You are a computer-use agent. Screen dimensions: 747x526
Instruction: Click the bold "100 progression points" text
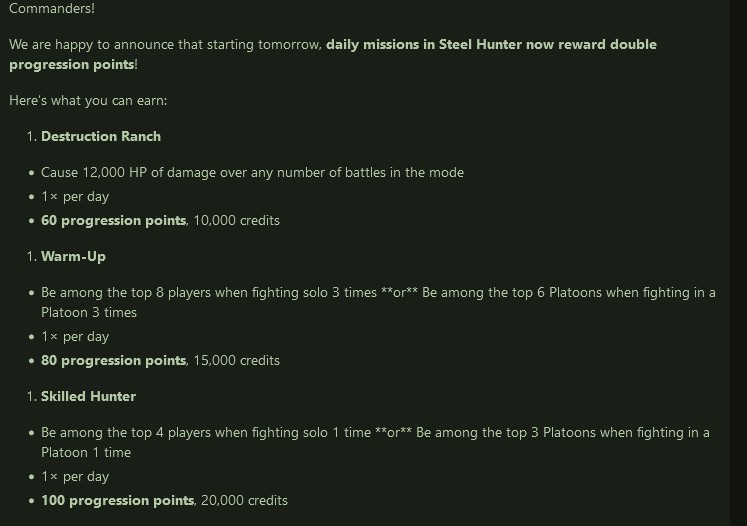coord(118,501)
